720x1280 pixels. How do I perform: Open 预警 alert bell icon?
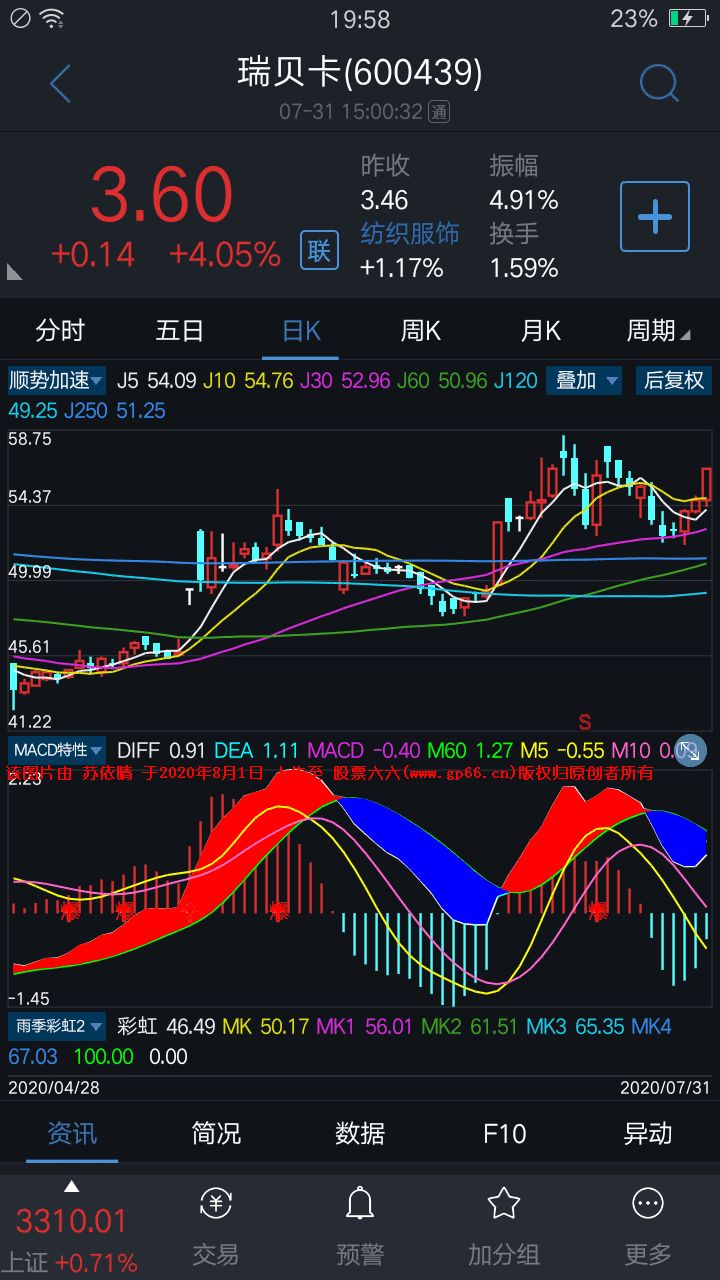[x=360, y=1226]
